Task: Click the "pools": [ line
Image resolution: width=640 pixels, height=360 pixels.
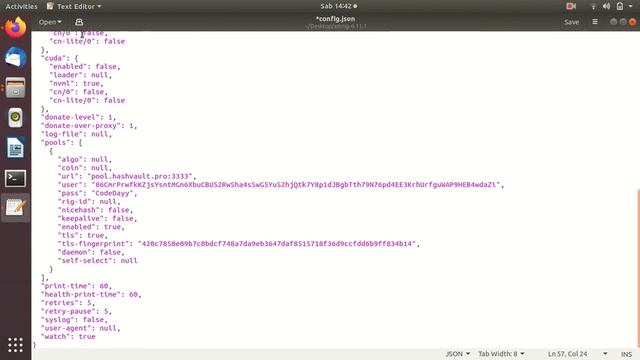Action: point(61,142)
